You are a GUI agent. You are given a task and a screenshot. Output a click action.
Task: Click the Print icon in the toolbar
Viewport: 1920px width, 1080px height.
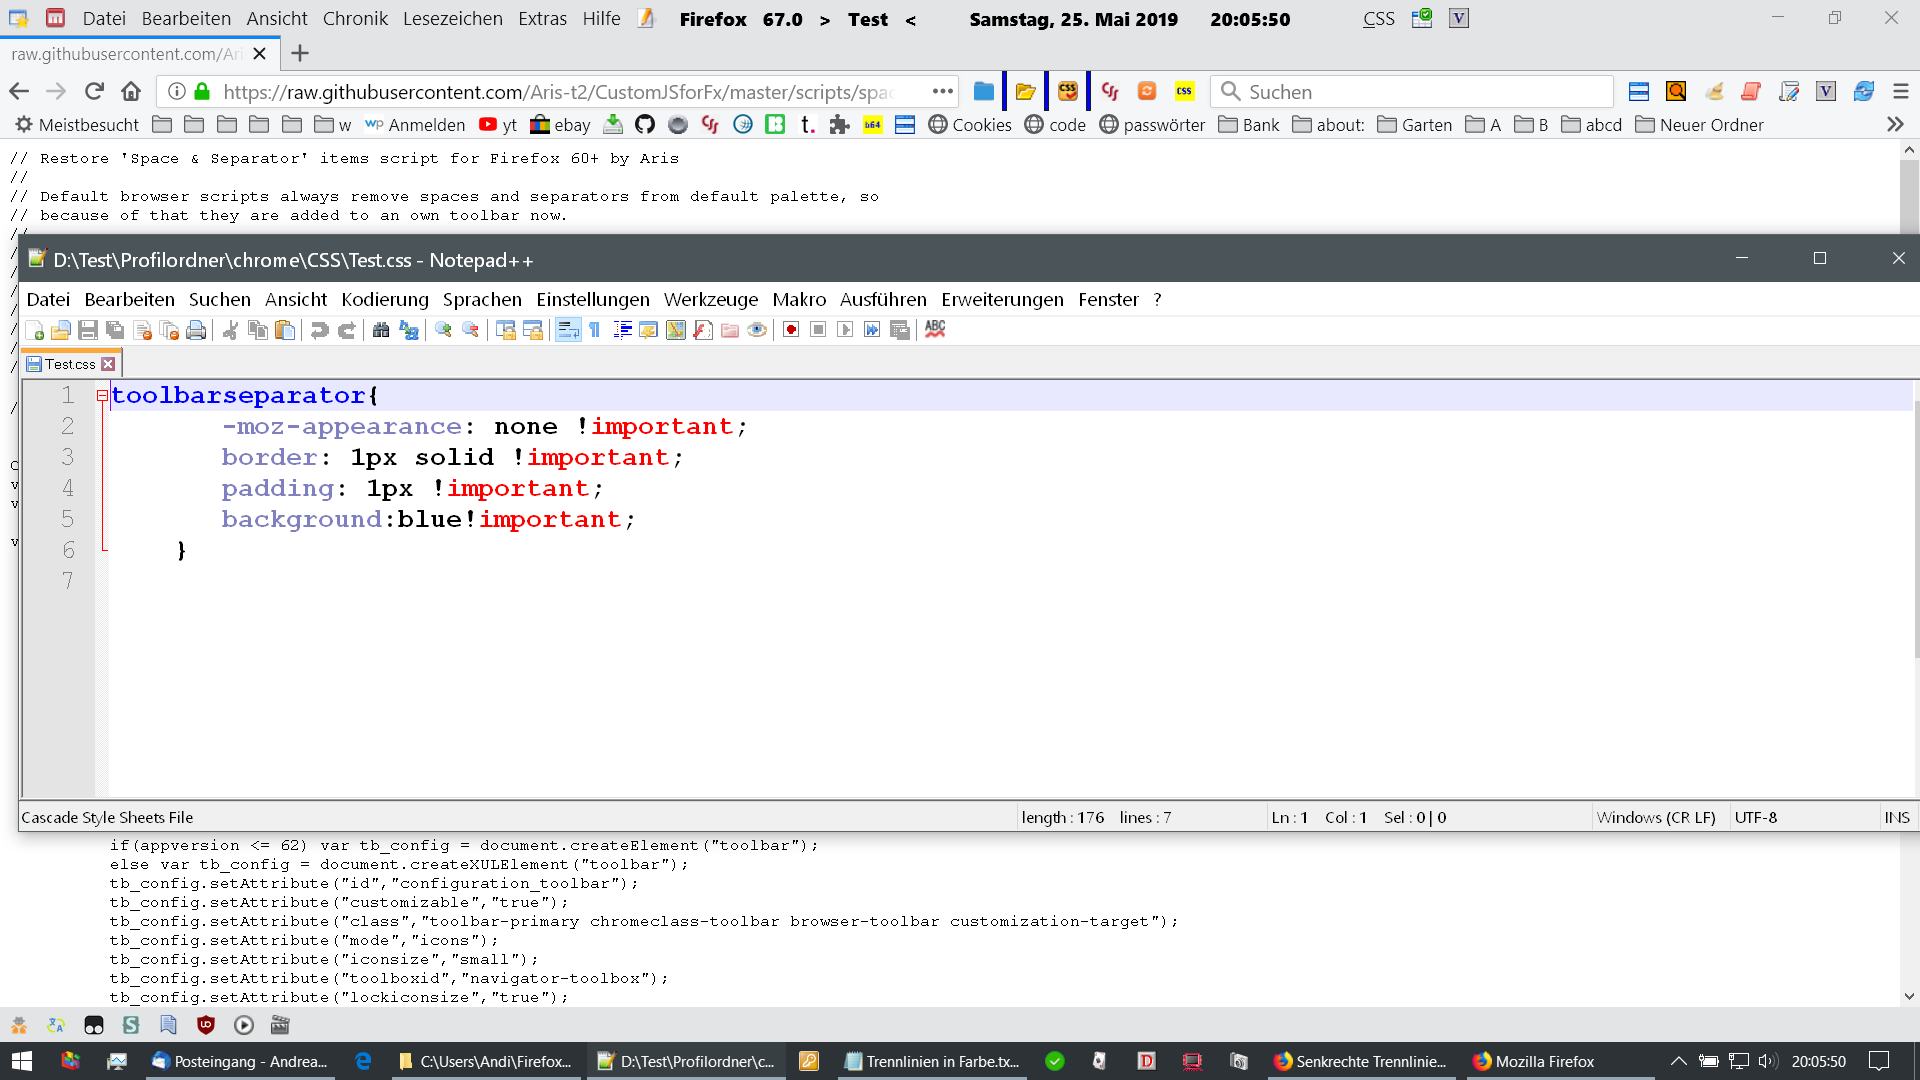[x=196, y=330]
